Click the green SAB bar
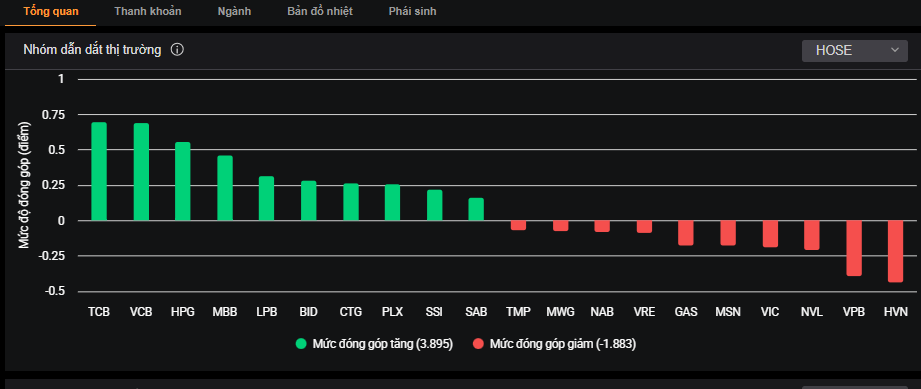 pyautogui.click(x=476, y=209)
